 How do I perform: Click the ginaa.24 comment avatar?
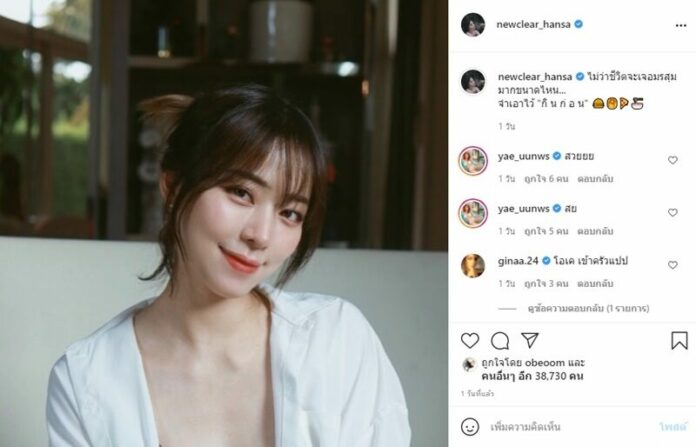(x=473, y=265)
